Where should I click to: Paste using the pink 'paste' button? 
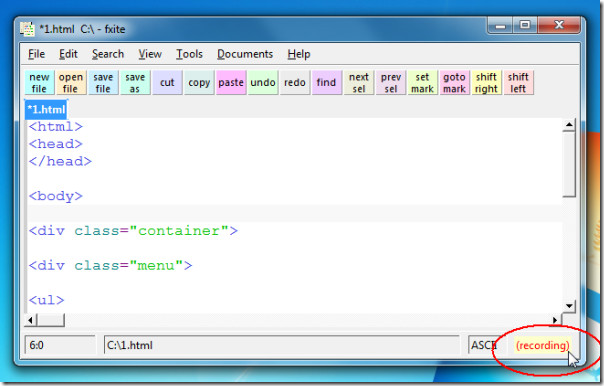click(231, 83)
